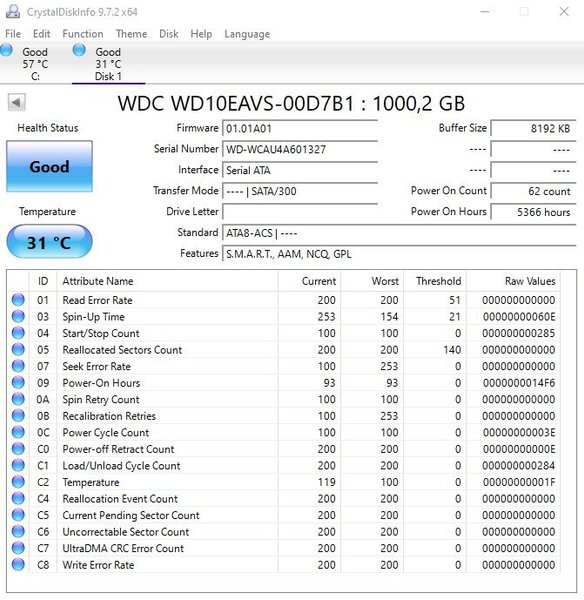This screenshot has height=600, width=584.
Task: Open the Function menu
Action: coord(83,34)
